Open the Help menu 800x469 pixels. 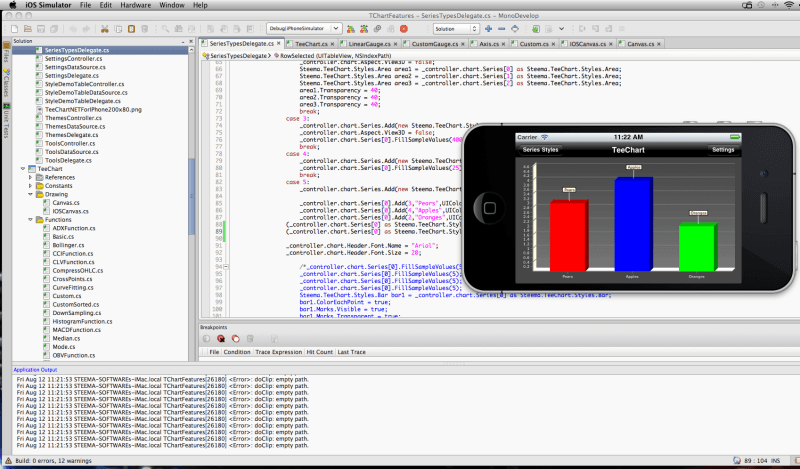click(200, 5)
